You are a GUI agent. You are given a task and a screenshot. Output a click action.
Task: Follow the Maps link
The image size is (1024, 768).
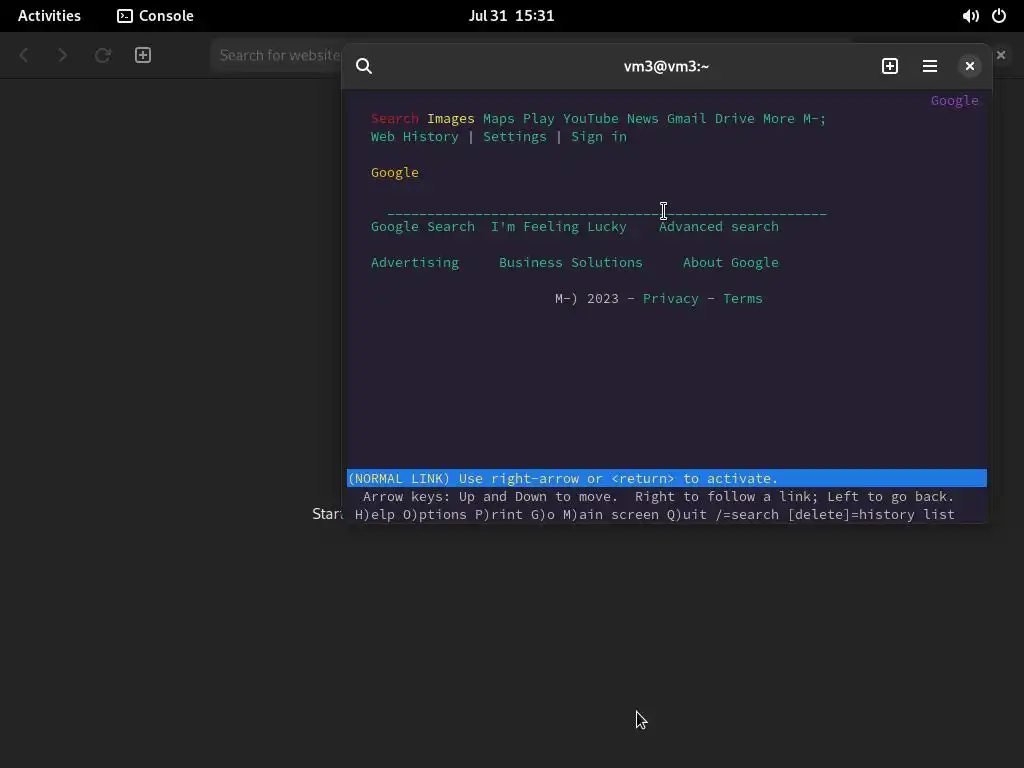coord(498,119)
